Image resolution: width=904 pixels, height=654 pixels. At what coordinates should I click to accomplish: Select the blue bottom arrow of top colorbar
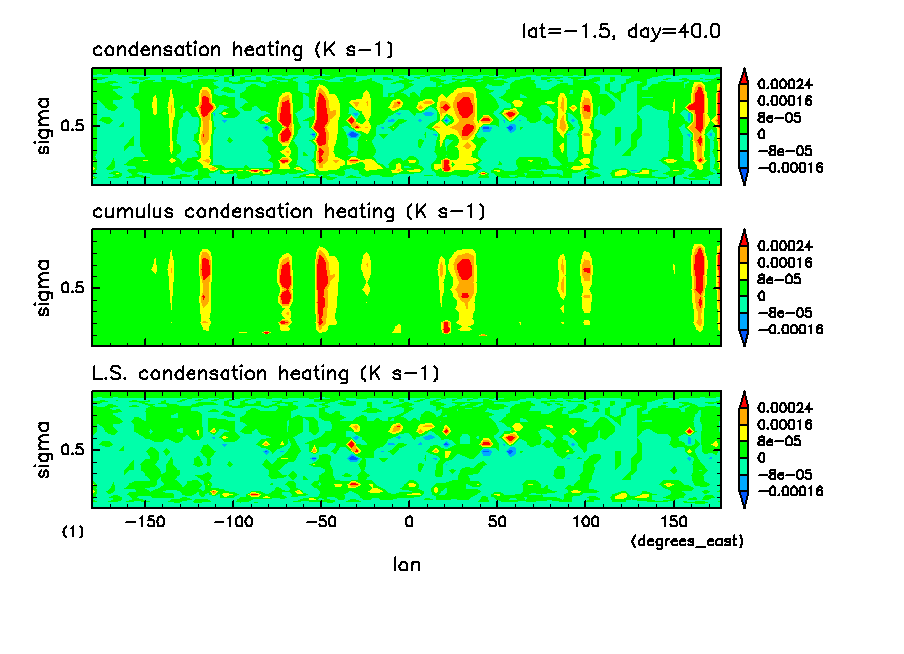743,177
